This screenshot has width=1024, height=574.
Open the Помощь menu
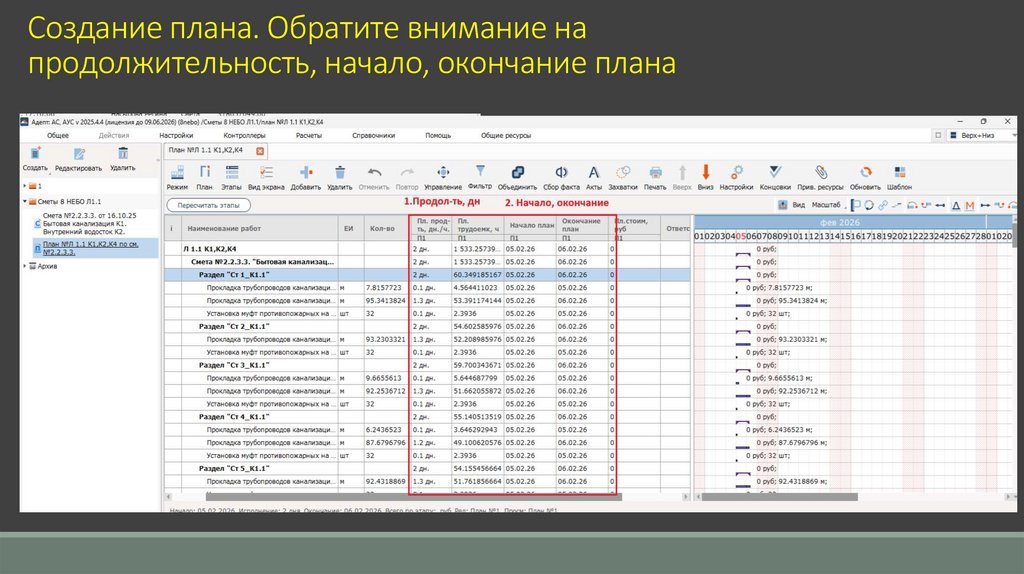coord(438,136)
